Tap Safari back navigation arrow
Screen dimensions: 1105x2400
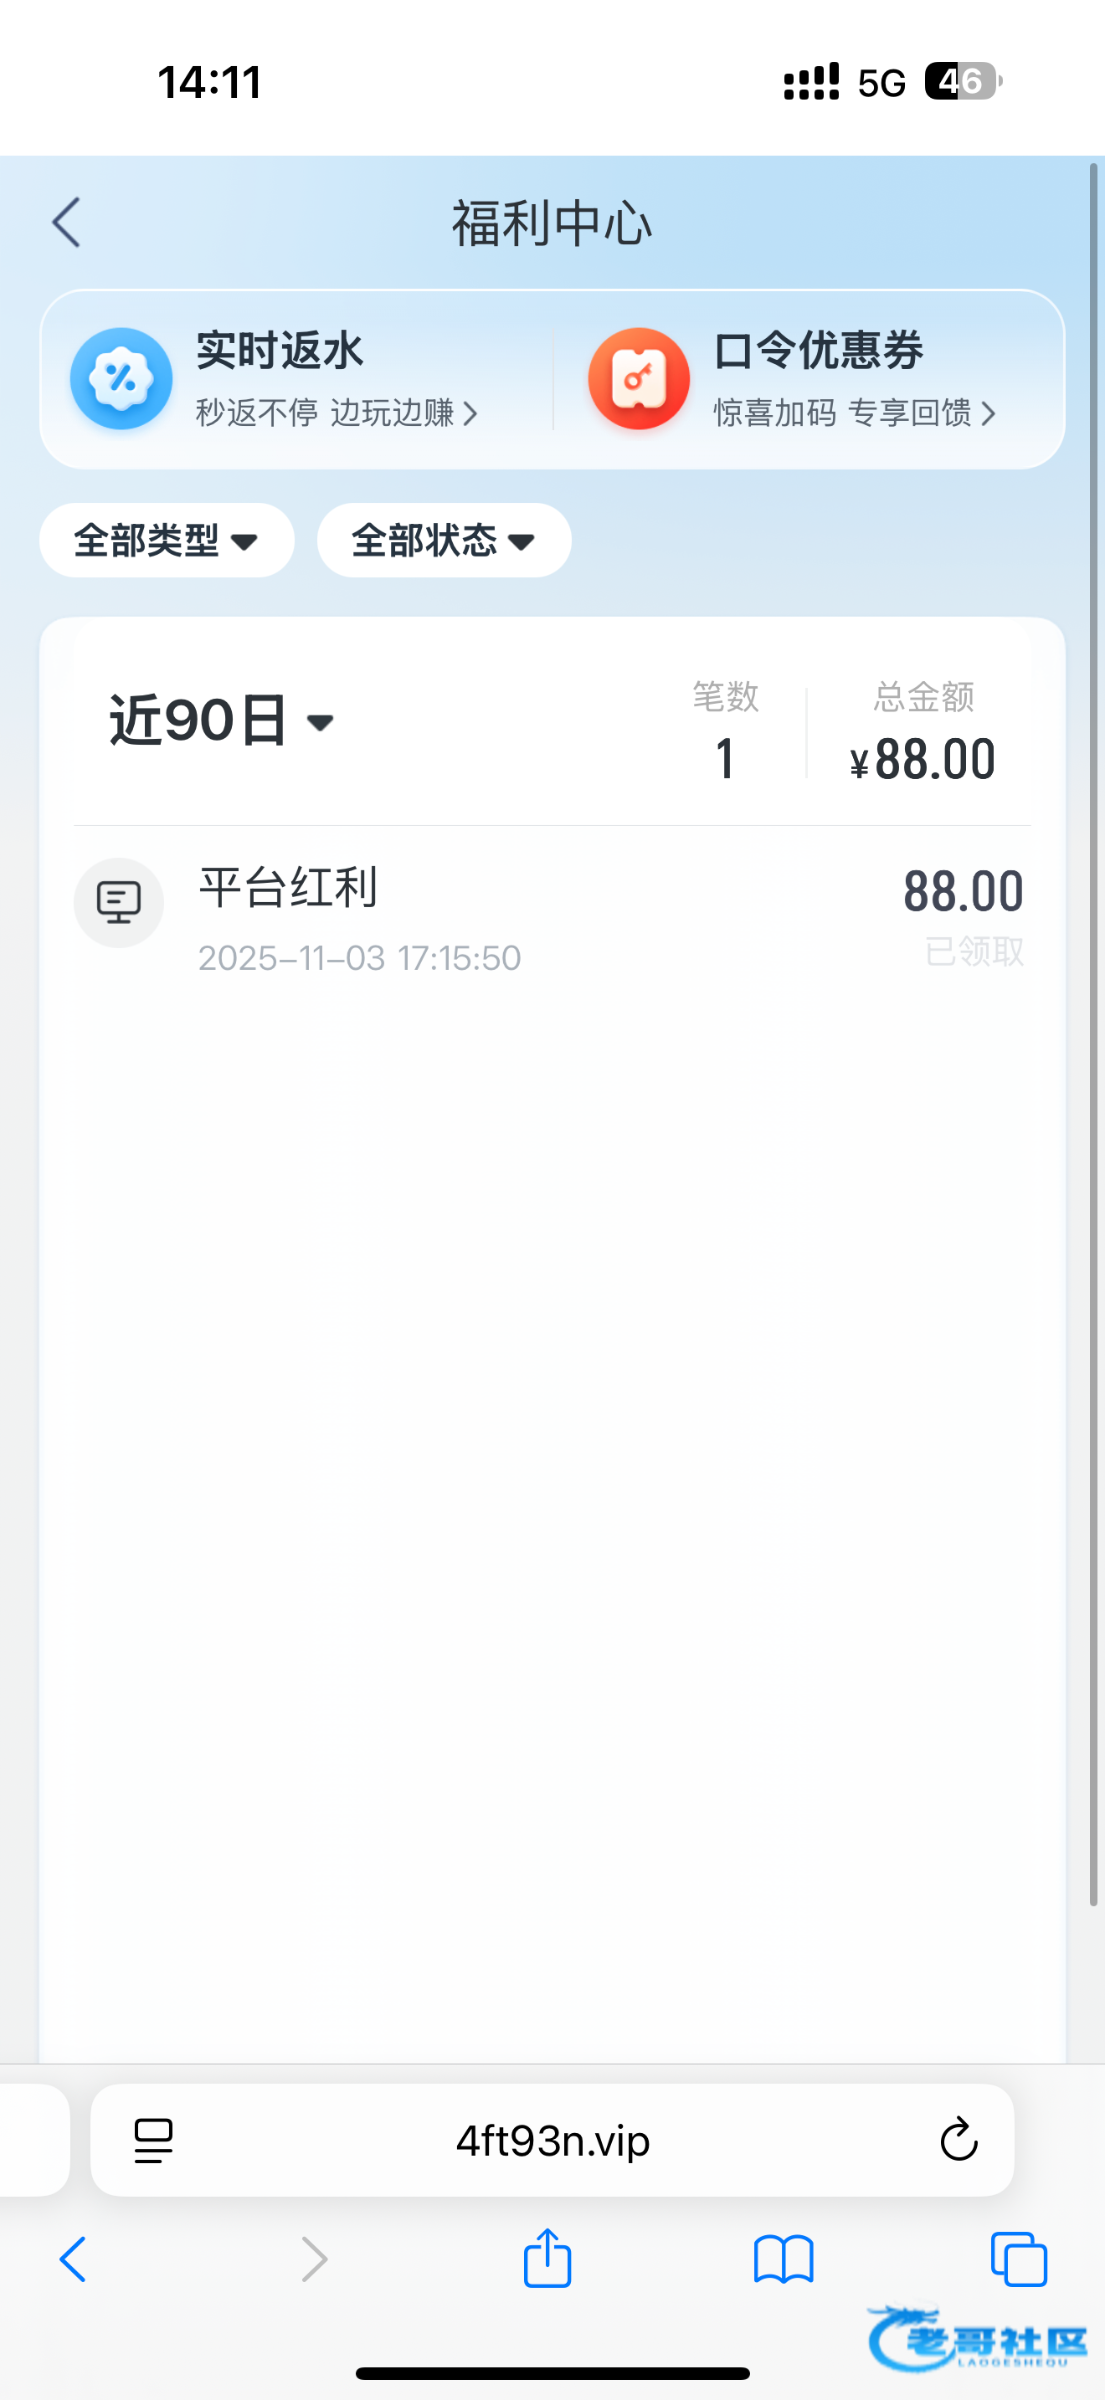pyautogui.click(x=73, y=2259)
